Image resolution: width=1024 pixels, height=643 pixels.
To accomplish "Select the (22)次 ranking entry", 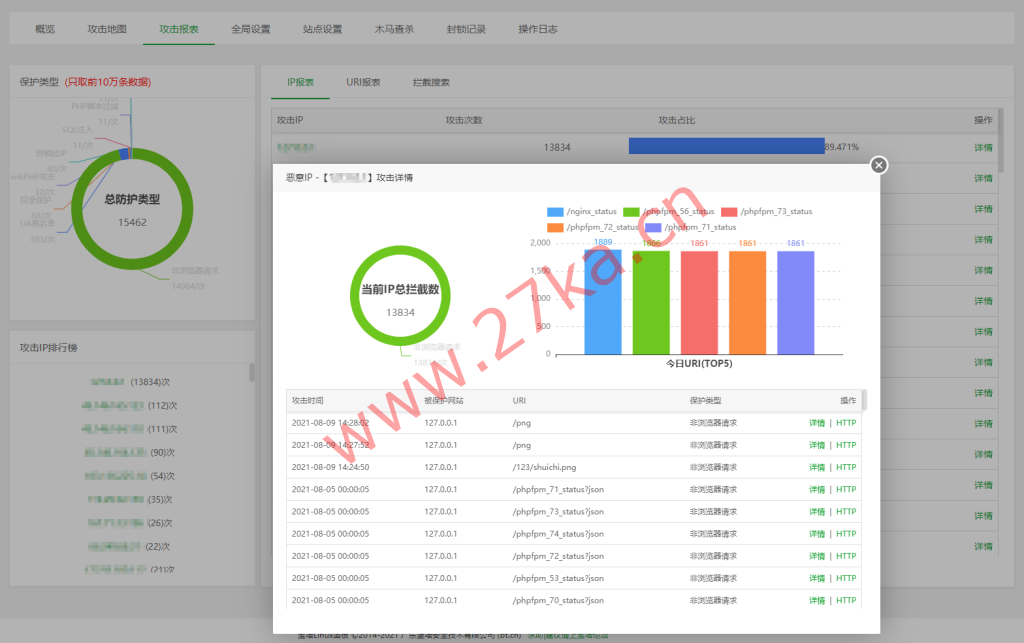I will pyautogui.click(x=130, y=546).
